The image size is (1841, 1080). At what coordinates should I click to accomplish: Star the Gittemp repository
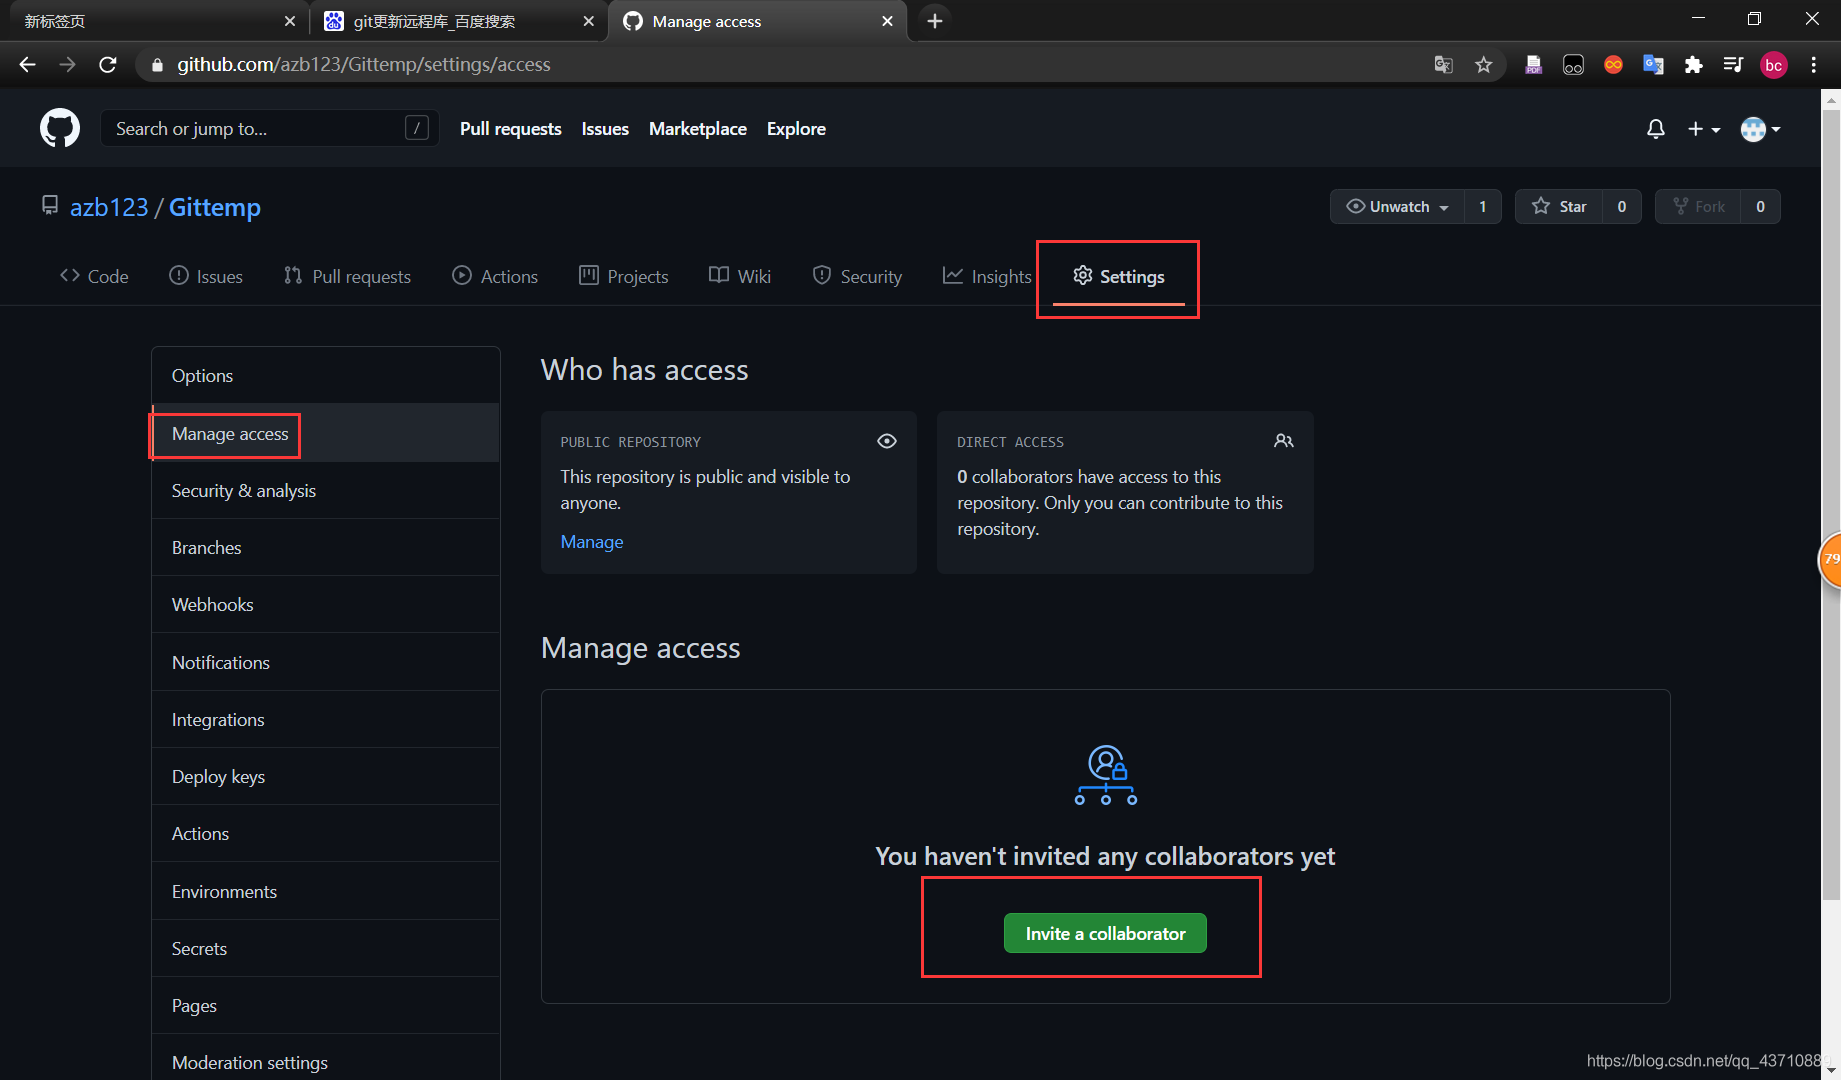click(1559, 207)
